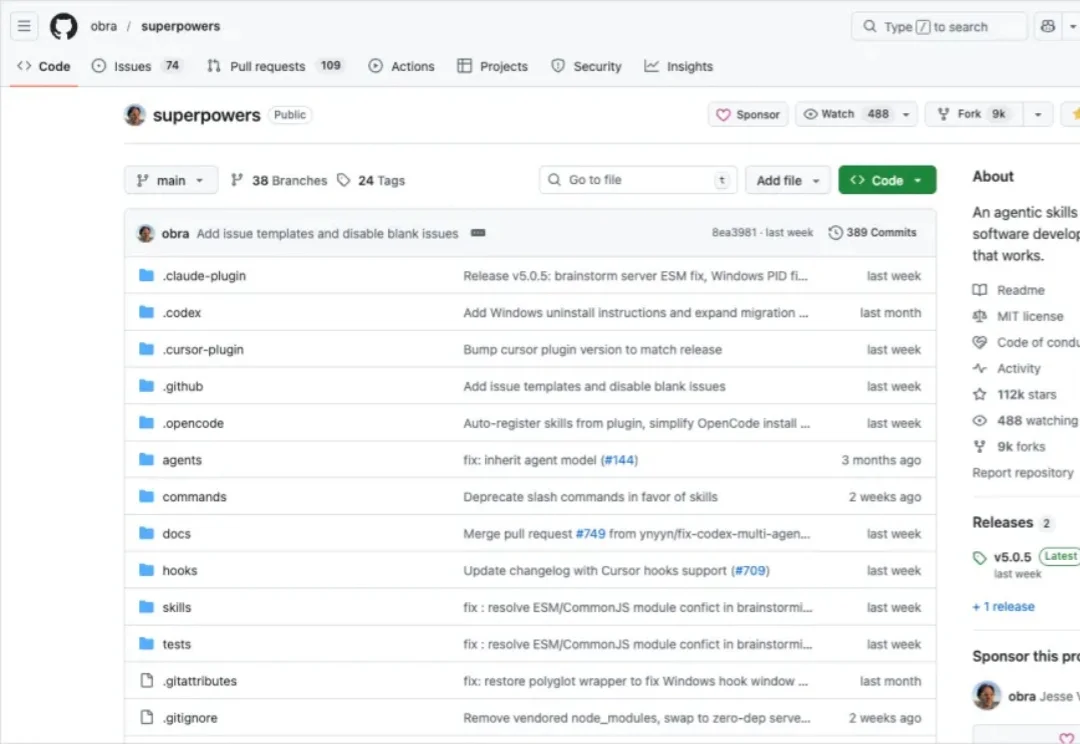Open the .claude-plugin folder
Viewport: 1080px width, 744px height.
204,276
